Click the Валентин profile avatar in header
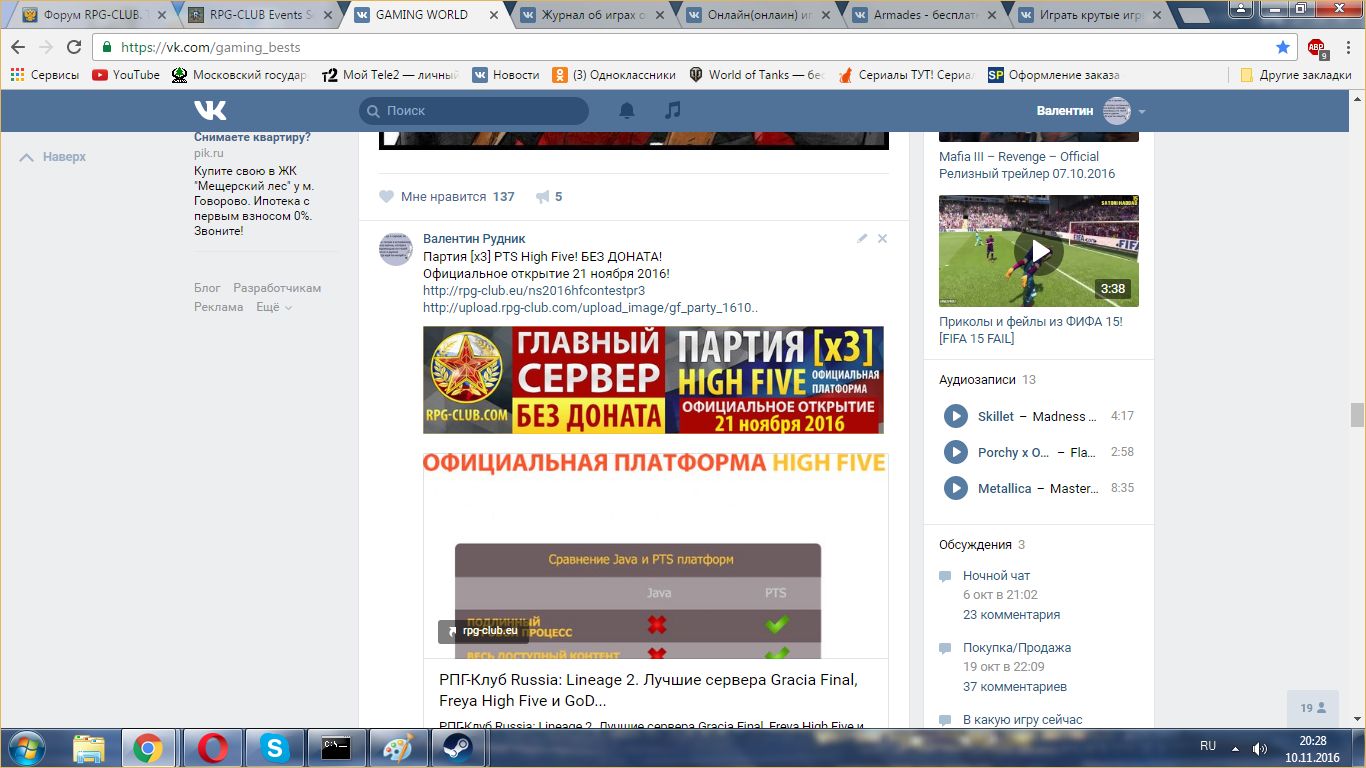Image resolution: width=1366 pixels, height=768 pixels. point(1117,111)
